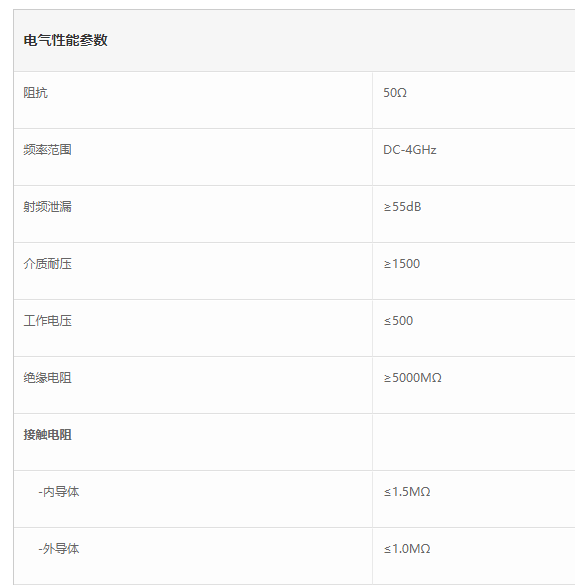This screenshot has width=575, height=585.
Task: Select the 绝缘电阻 row label
Action: click(47, 378)
